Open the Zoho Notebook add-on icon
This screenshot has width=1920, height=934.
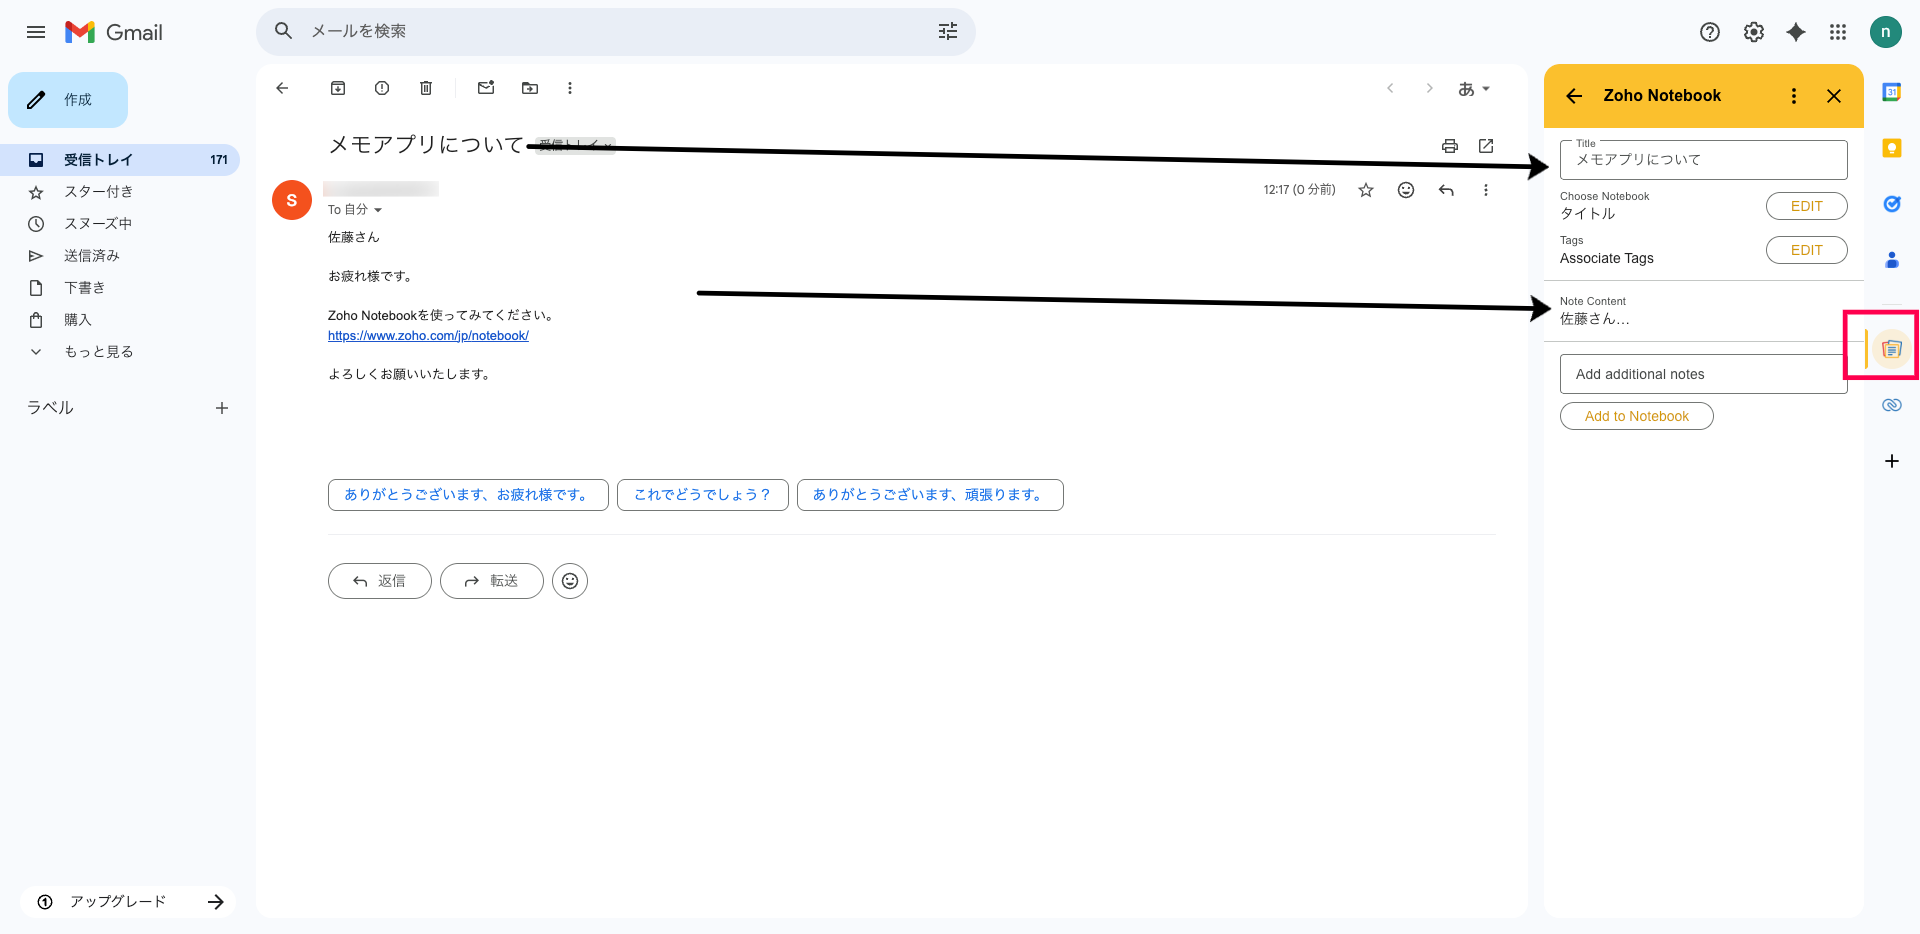click(1891, 349)
